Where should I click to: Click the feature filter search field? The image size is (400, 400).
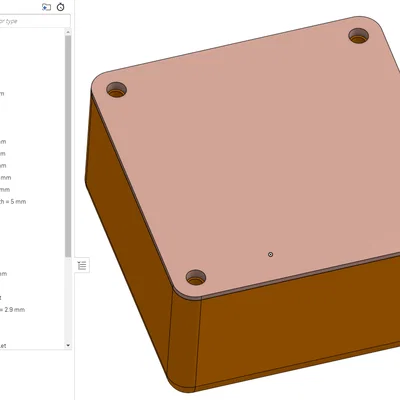click(35, 21)
